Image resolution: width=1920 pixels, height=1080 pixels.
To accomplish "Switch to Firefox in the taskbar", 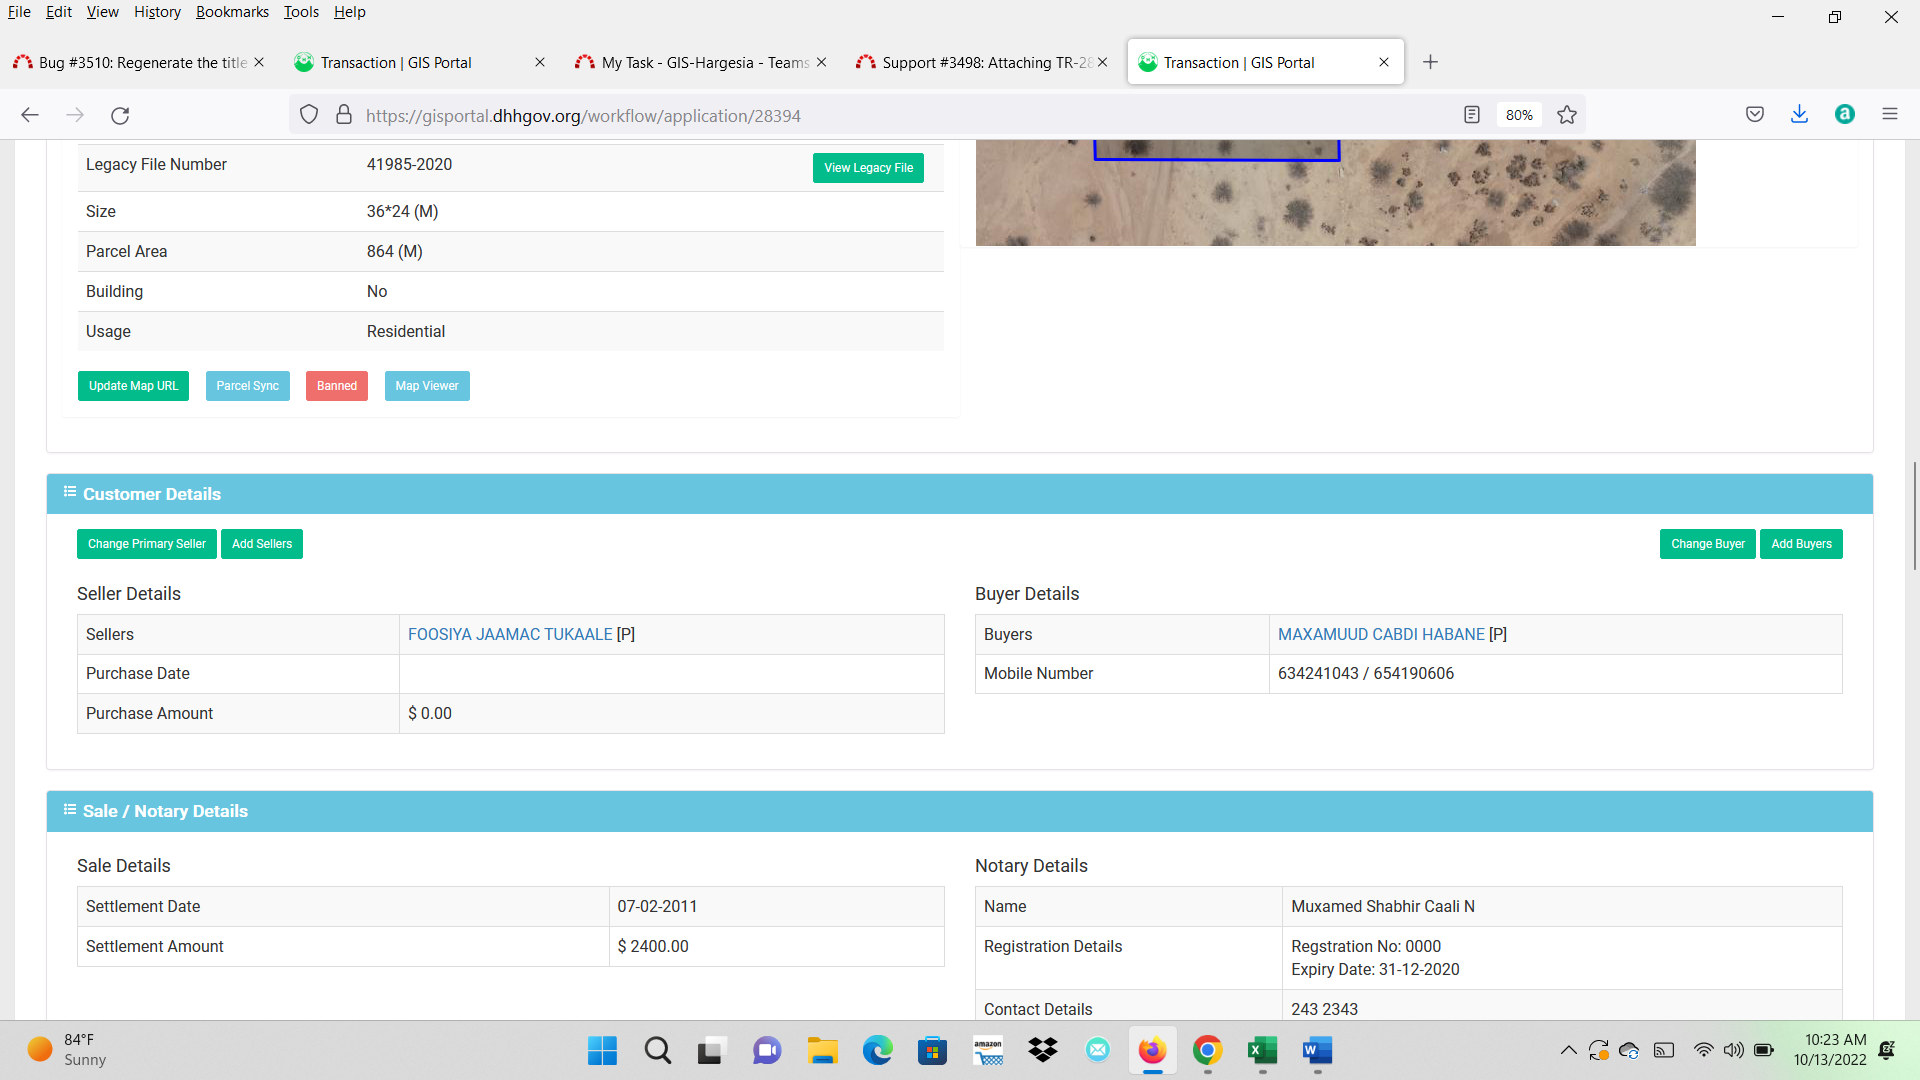I will click(x=1152, y=1050).
